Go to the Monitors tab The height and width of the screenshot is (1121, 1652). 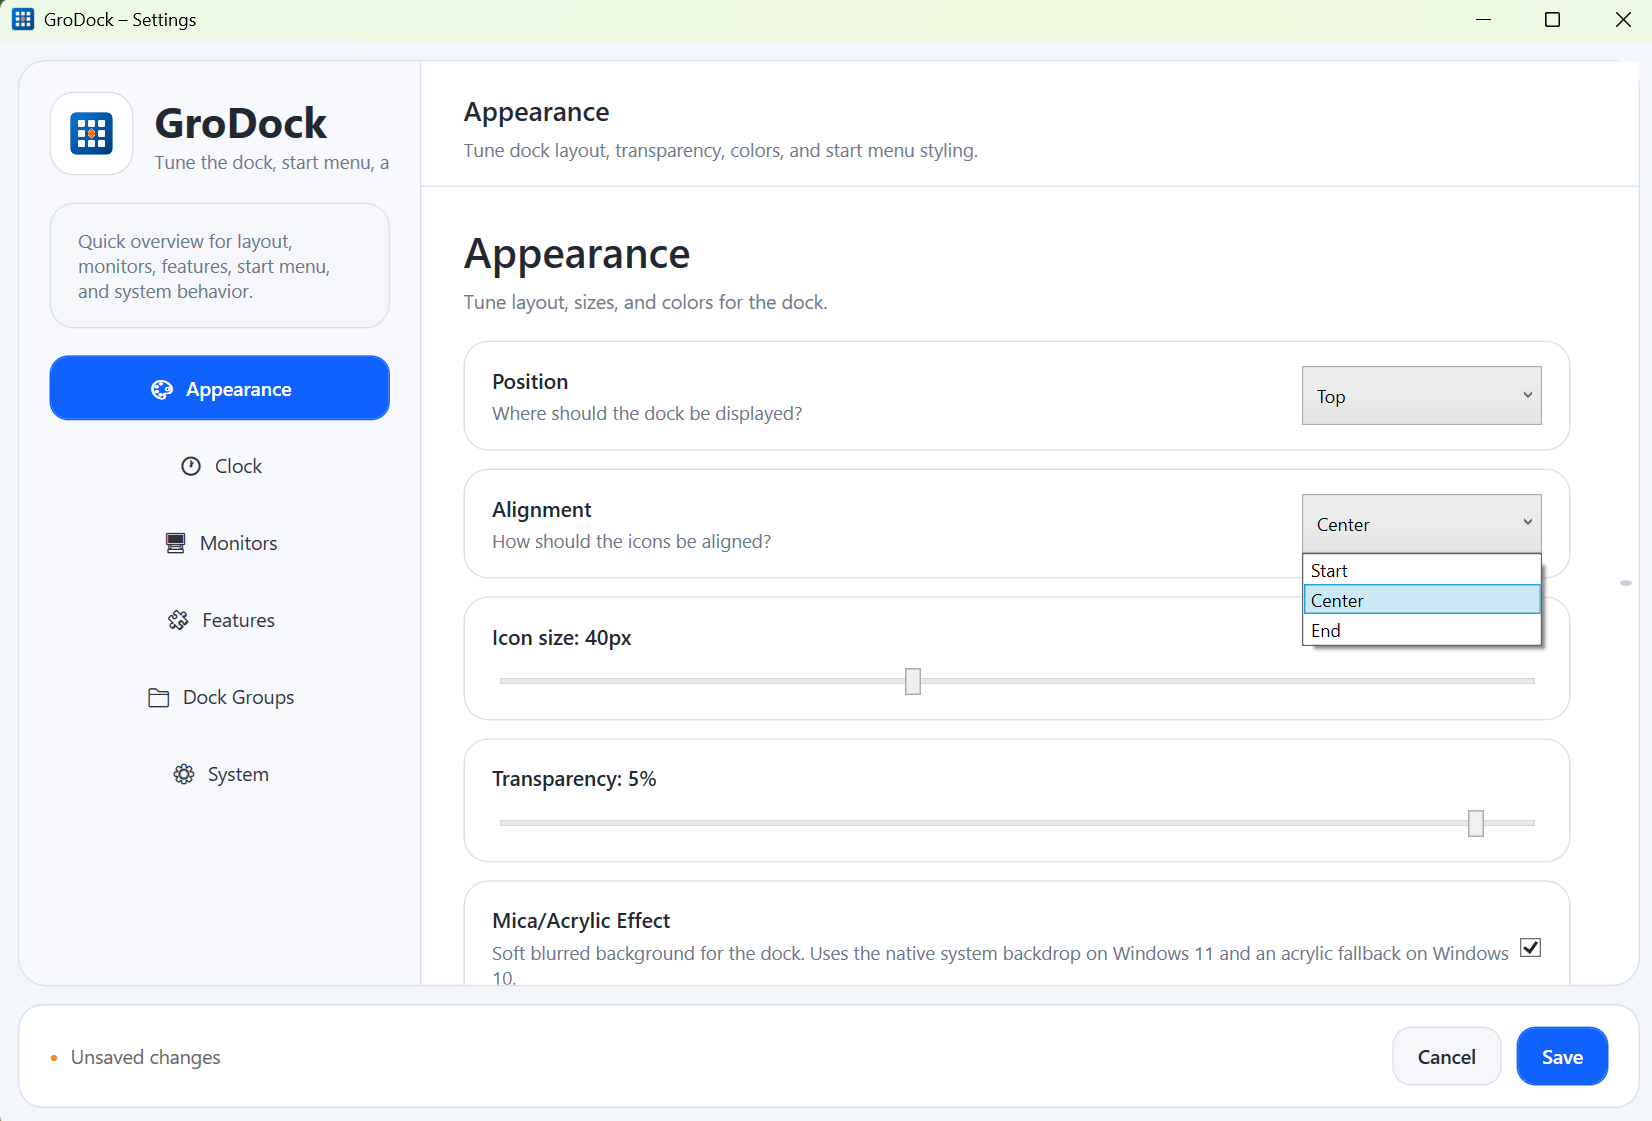[x=220, y=543]
